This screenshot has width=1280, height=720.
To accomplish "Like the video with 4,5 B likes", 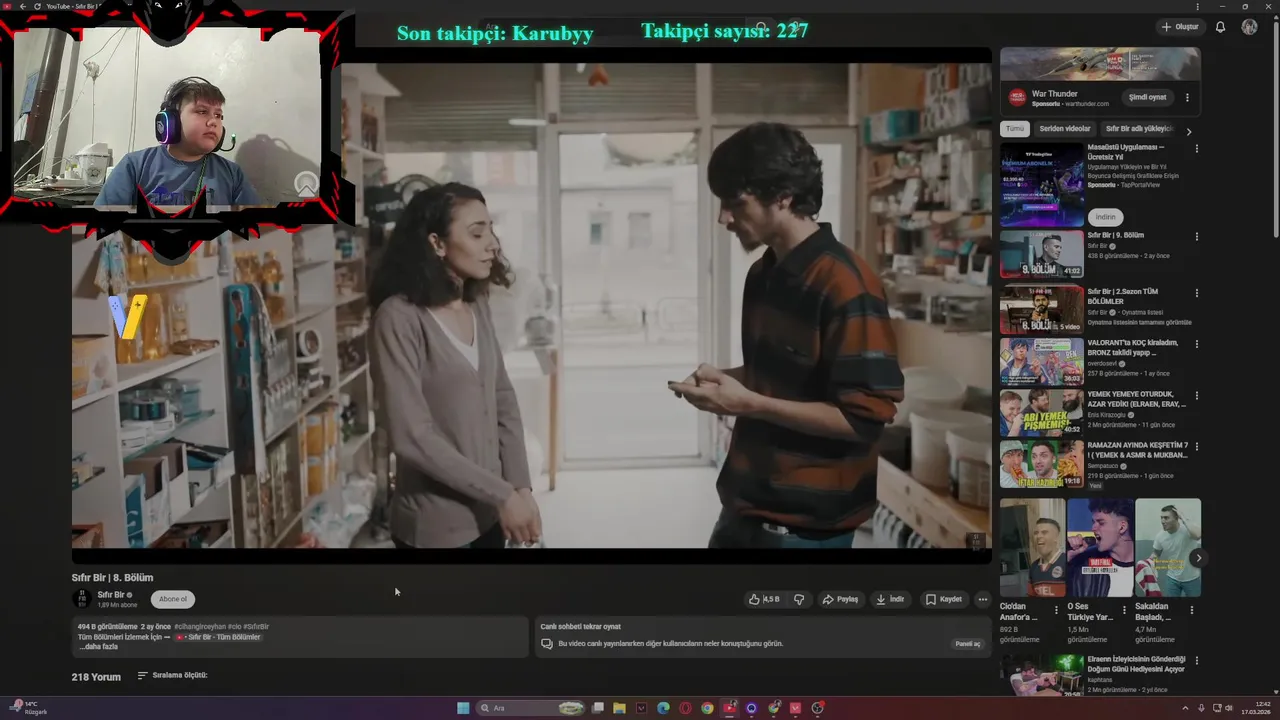I will [764, 599].
